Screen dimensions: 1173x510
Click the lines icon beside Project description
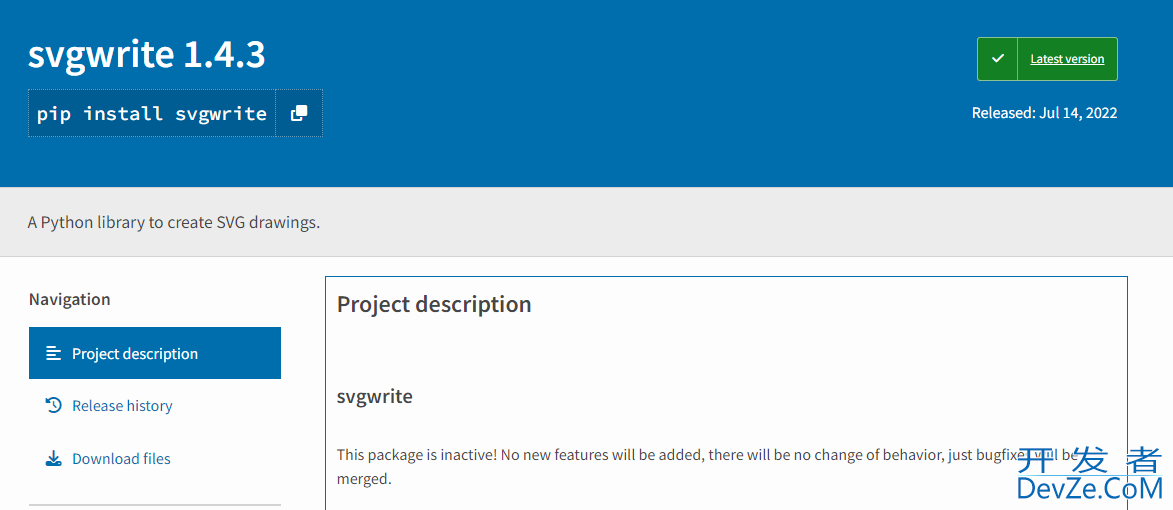tap(53, 353)
